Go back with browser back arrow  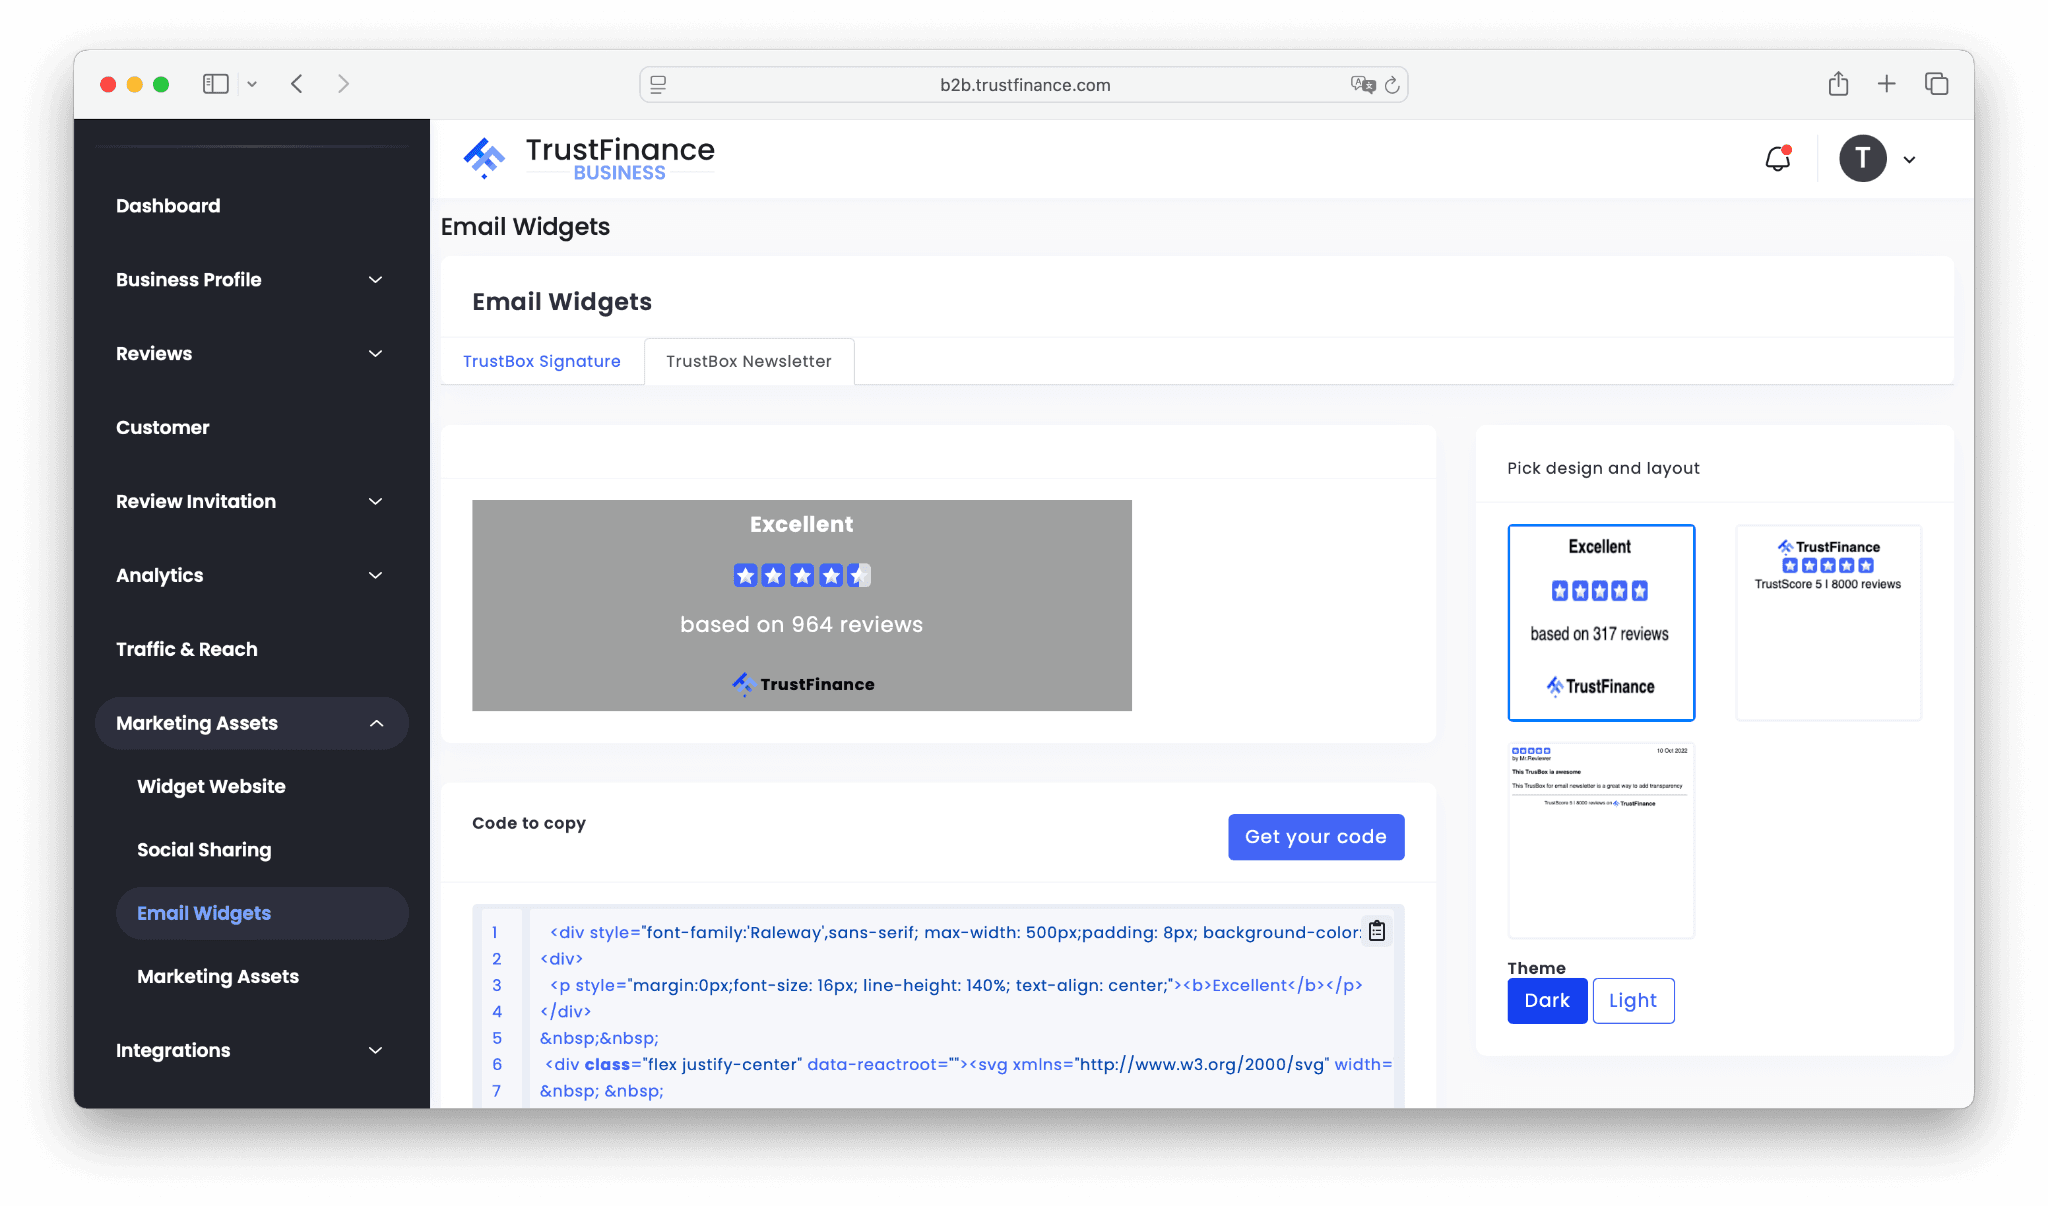point(297,84)
